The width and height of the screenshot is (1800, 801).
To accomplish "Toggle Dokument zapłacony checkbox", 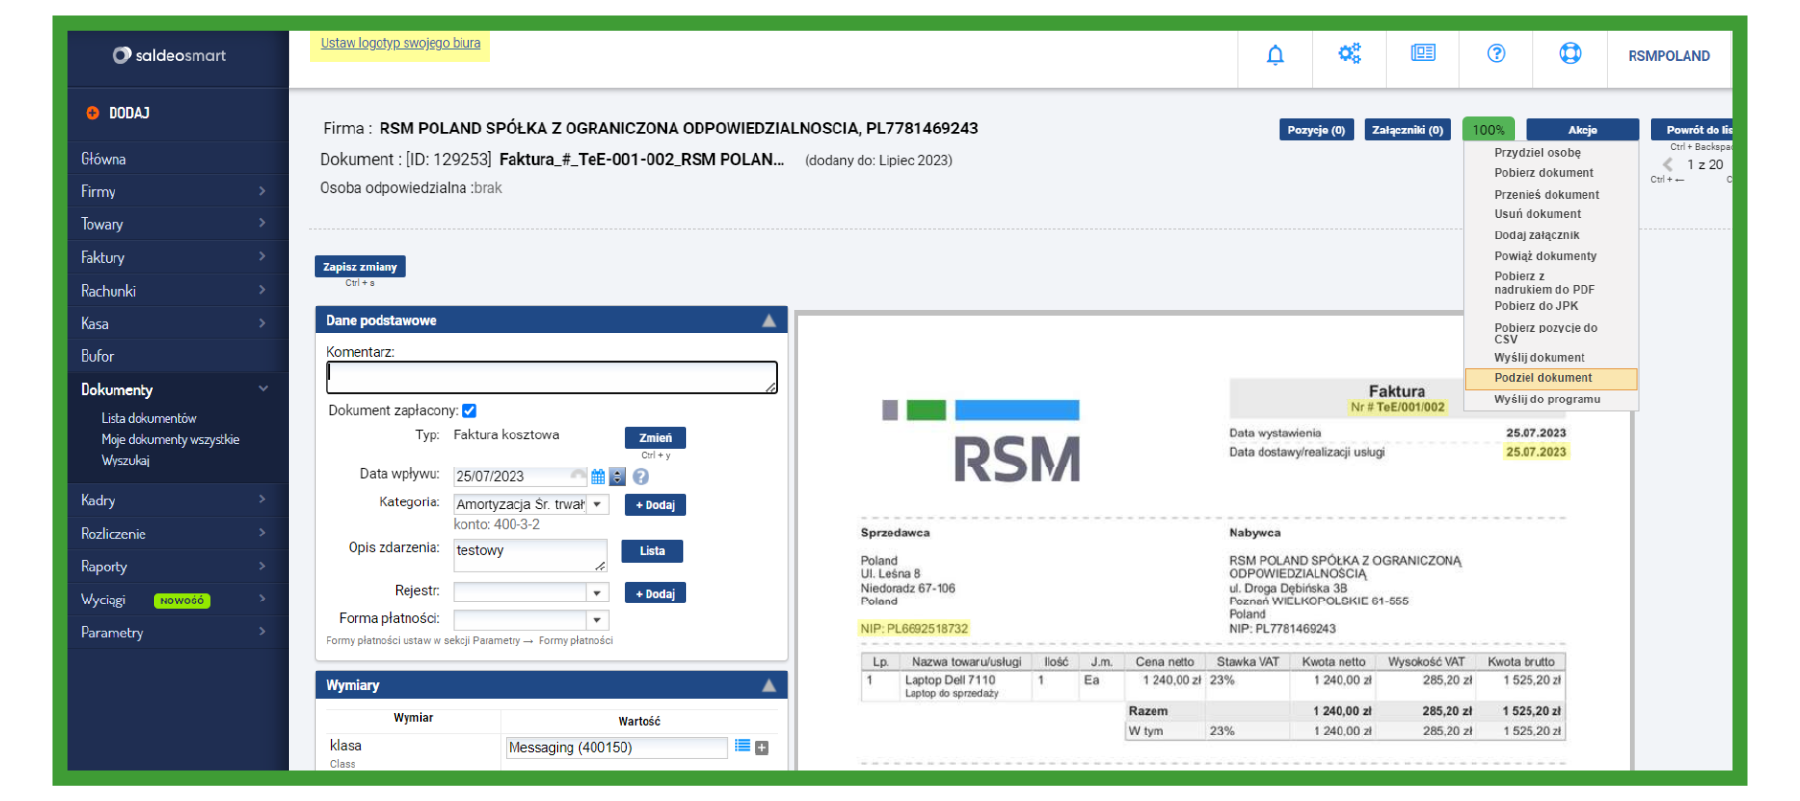I will 469,411.
